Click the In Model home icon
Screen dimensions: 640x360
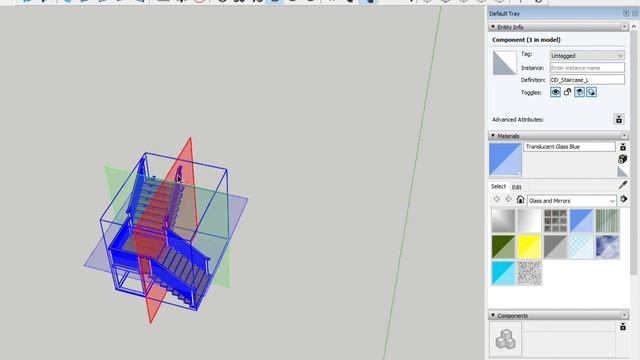[x=520, y=199]
